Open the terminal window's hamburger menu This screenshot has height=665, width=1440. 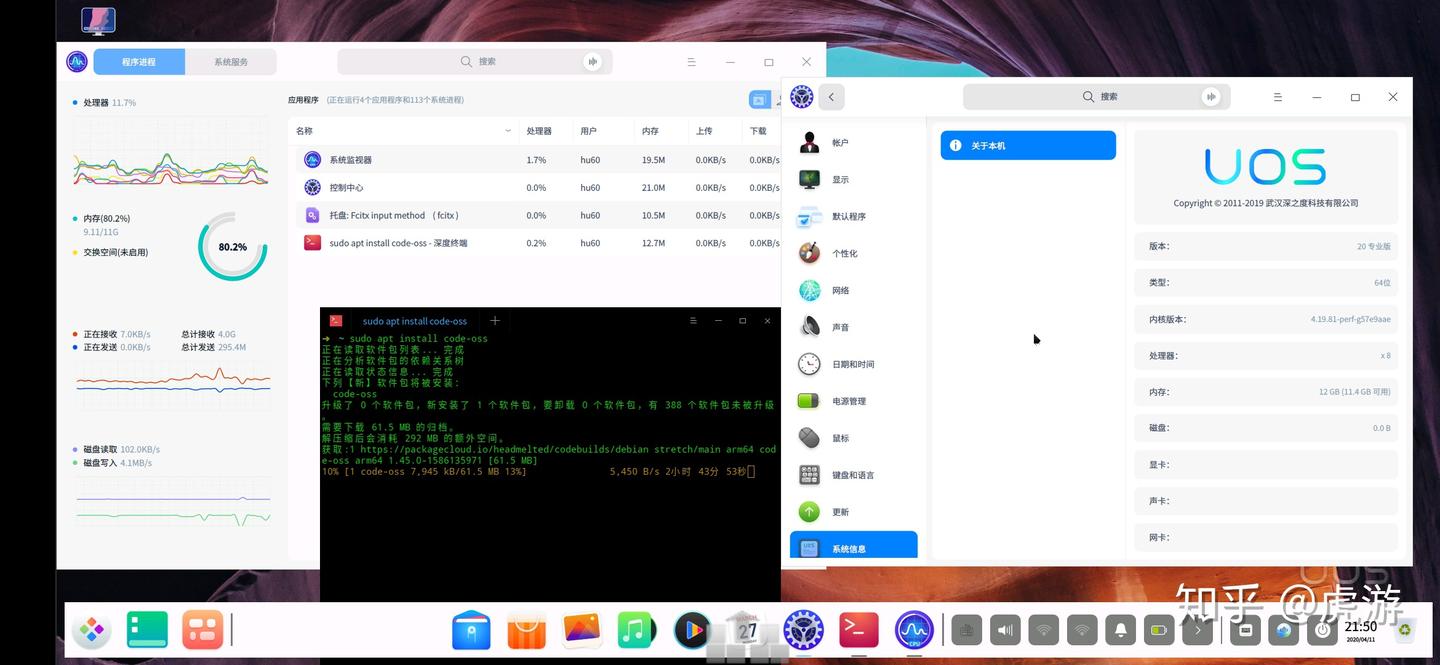tap(693, 320)
